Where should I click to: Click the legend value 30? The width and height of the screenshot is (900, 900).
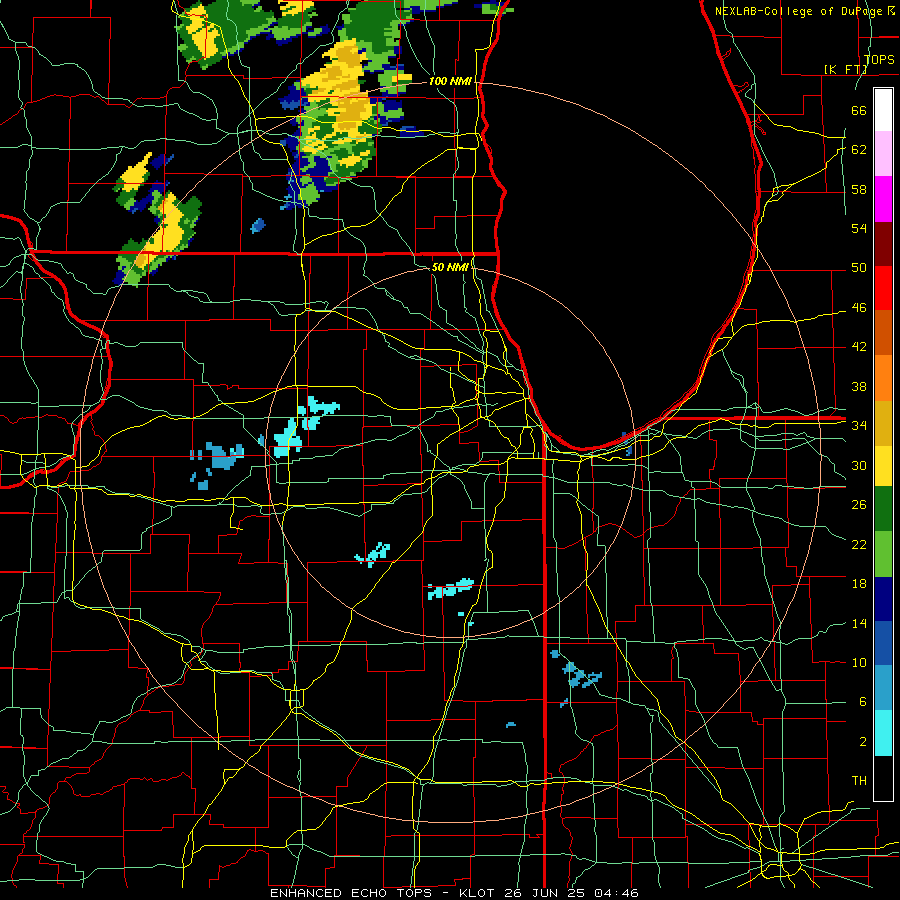[859, 465]
